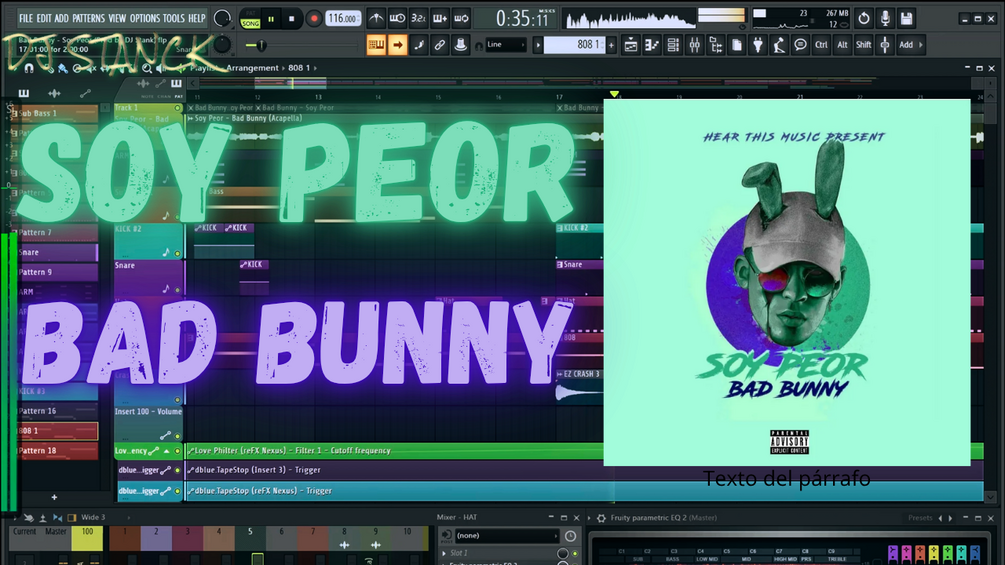Open the project picker pages icon
This screenshot has height=565, width=1005.
coord(737,45)
